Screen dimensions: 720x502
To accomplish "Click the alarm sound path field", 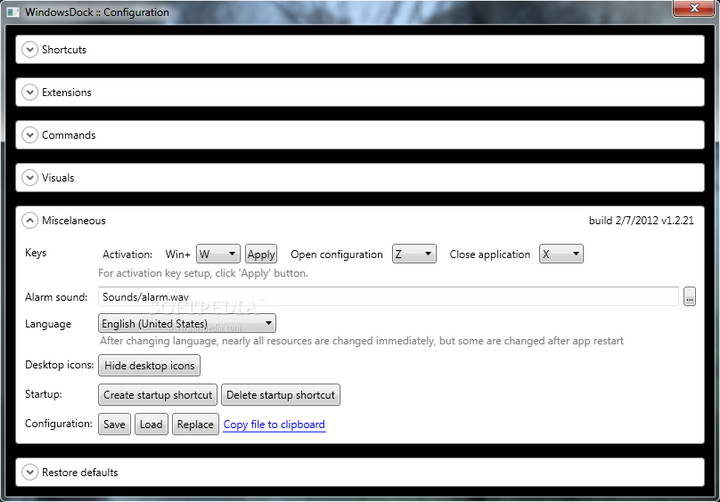I will pos(388,297).
